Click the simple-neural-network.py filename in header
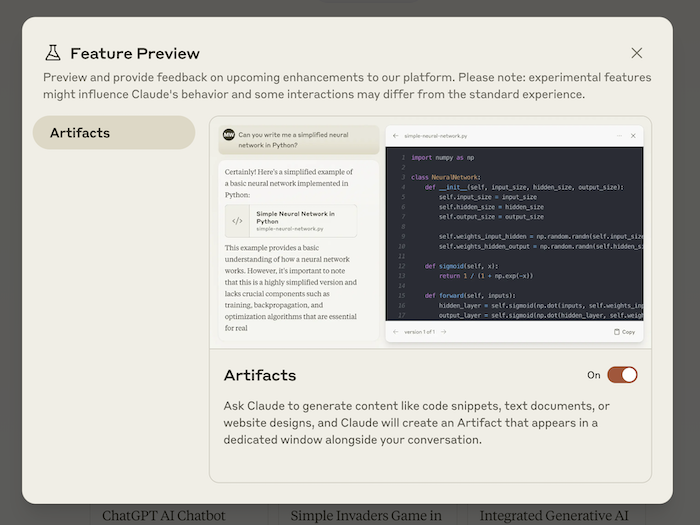This screenshot has width=700, height=525. (436, 135)
